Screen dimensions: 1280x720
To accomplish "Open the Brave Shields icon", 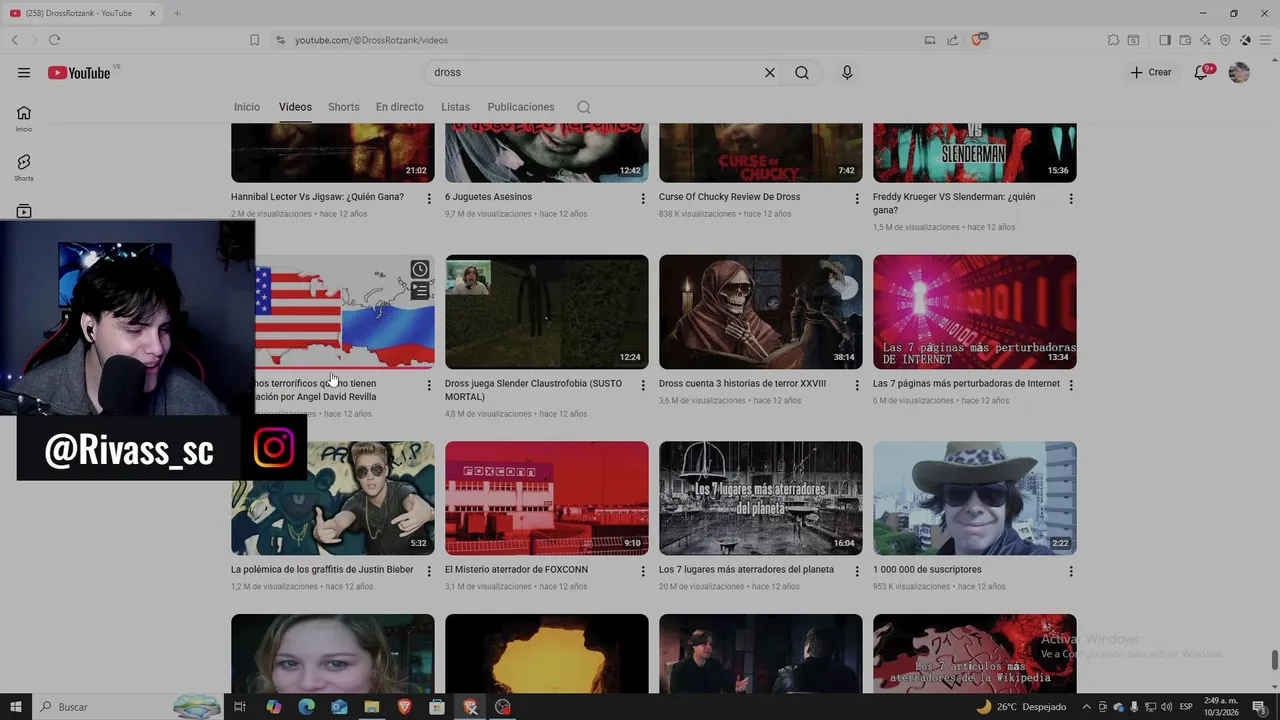I will pyautogui.click(x=978, y=40).
